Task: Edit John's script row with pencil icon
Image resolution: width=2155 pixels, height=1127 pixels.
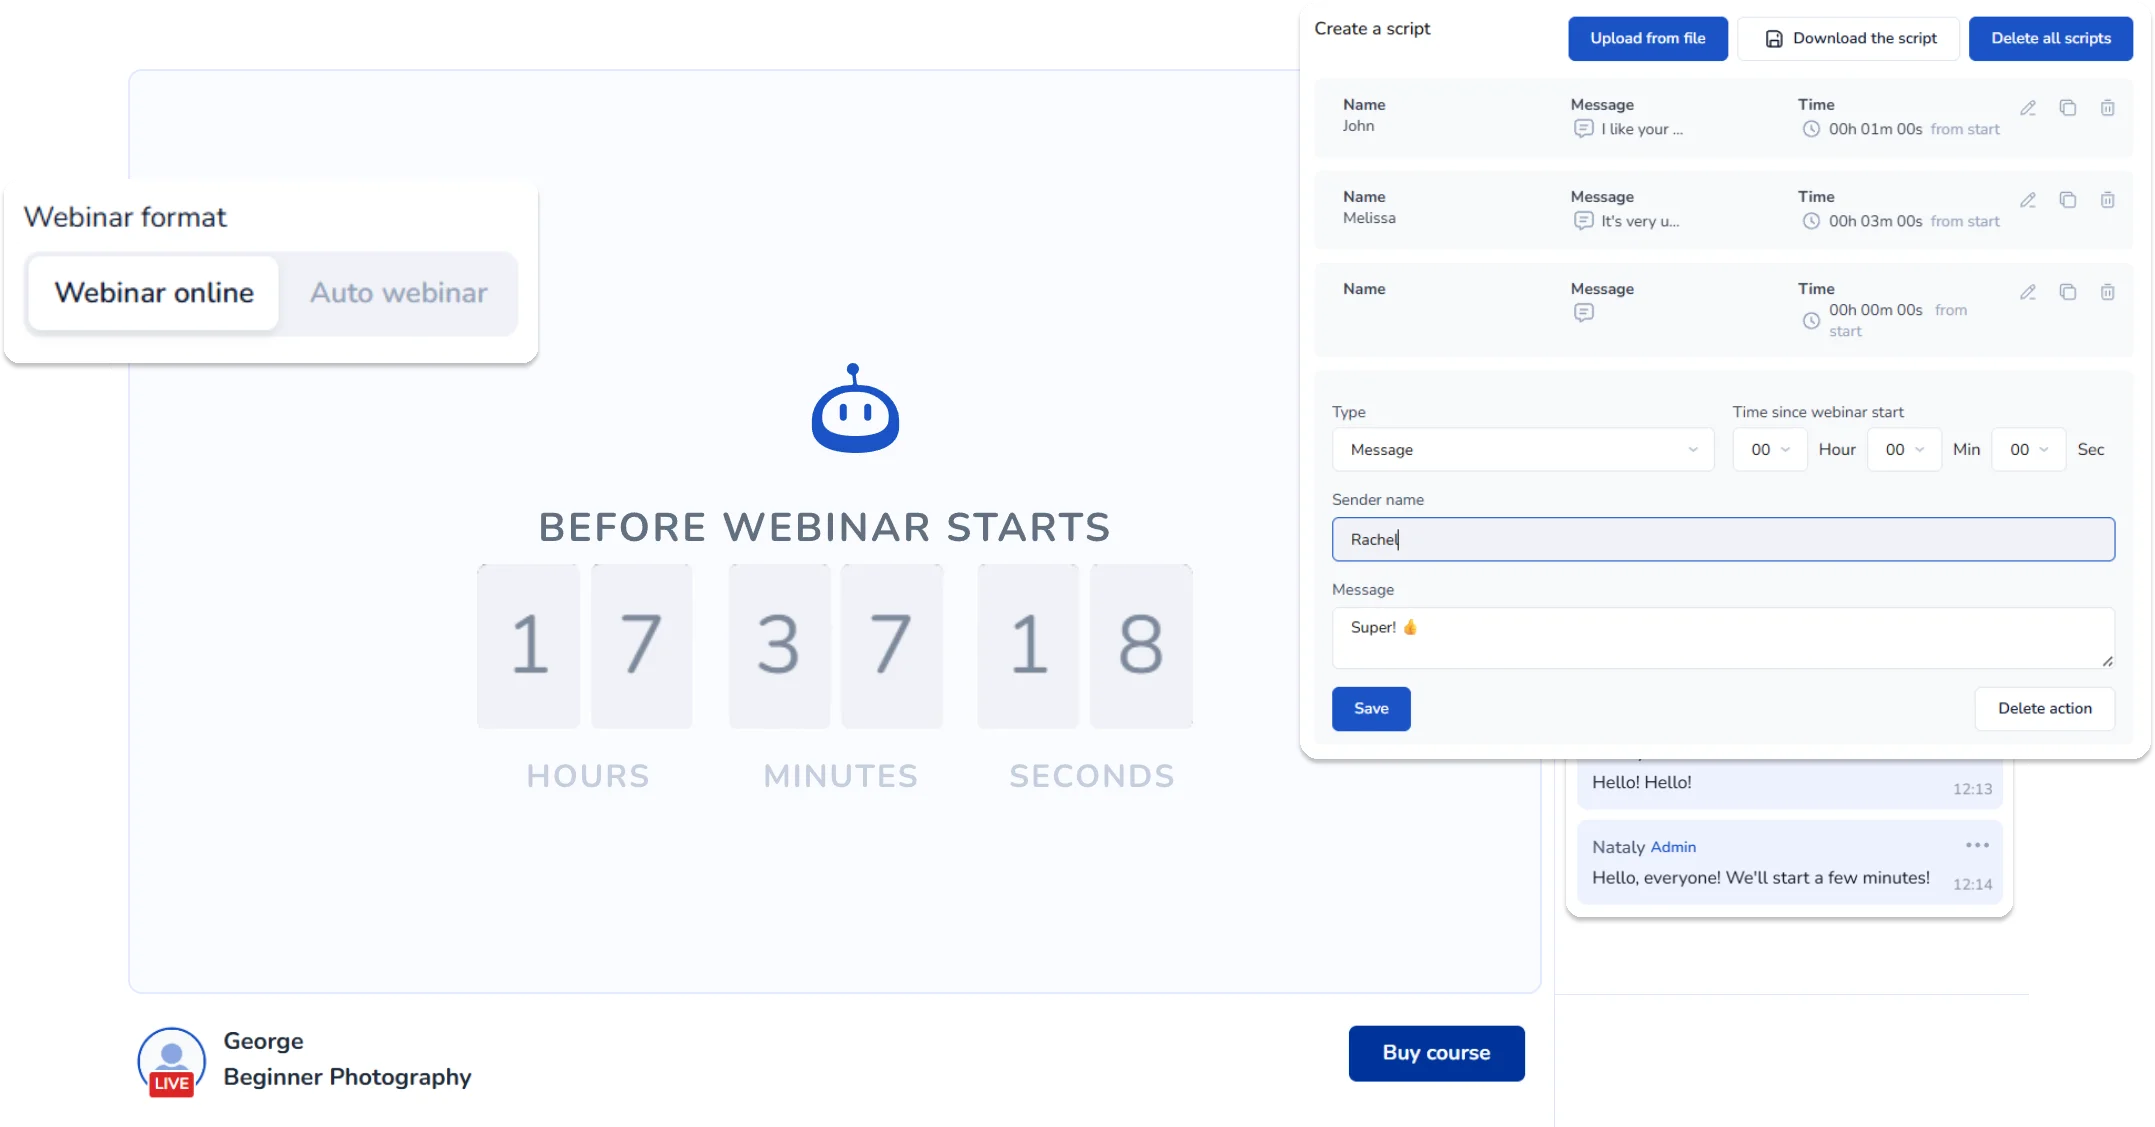Action: click(x=2027, y=108)
